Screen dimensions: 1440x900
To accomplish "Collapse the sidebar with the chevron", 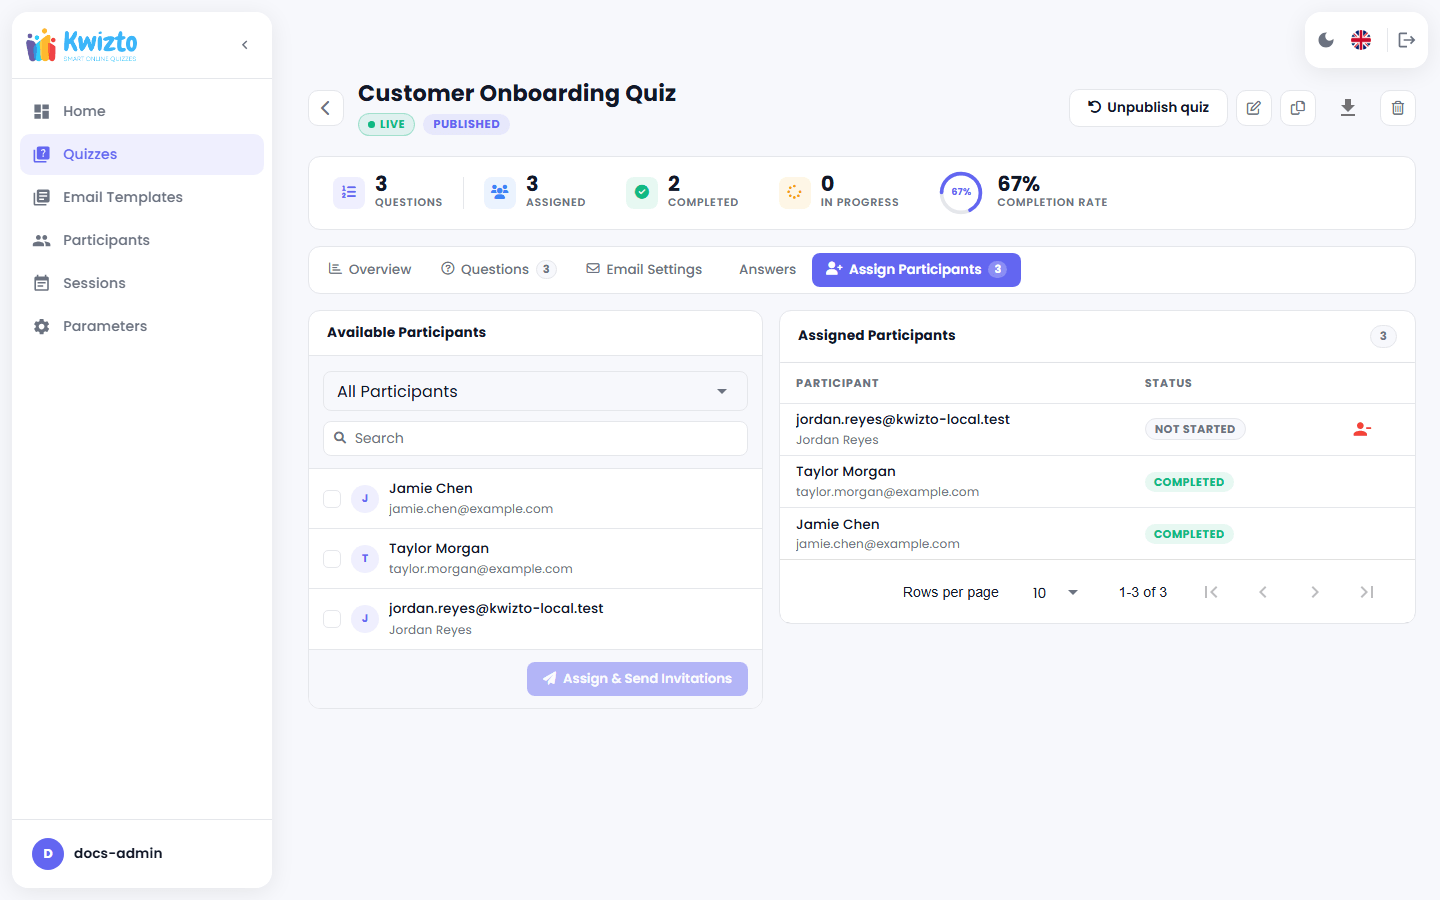I will [x=245, y=45].
